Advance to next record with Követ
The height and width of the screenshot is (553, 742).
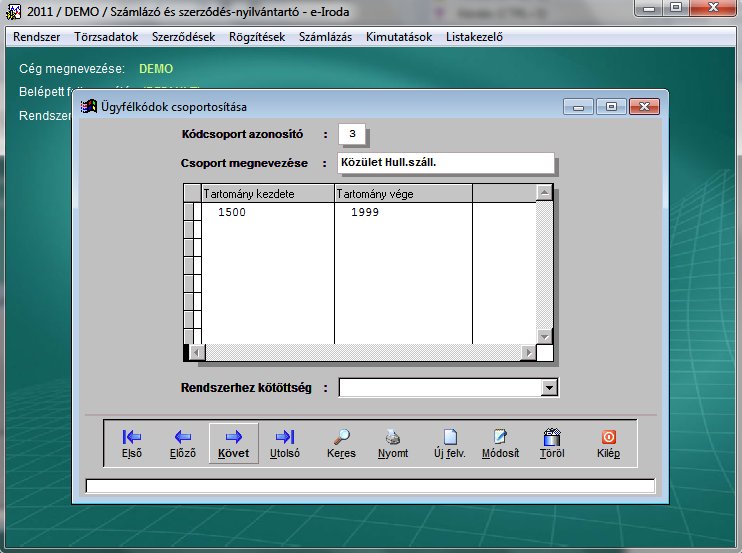coord(234,443)
